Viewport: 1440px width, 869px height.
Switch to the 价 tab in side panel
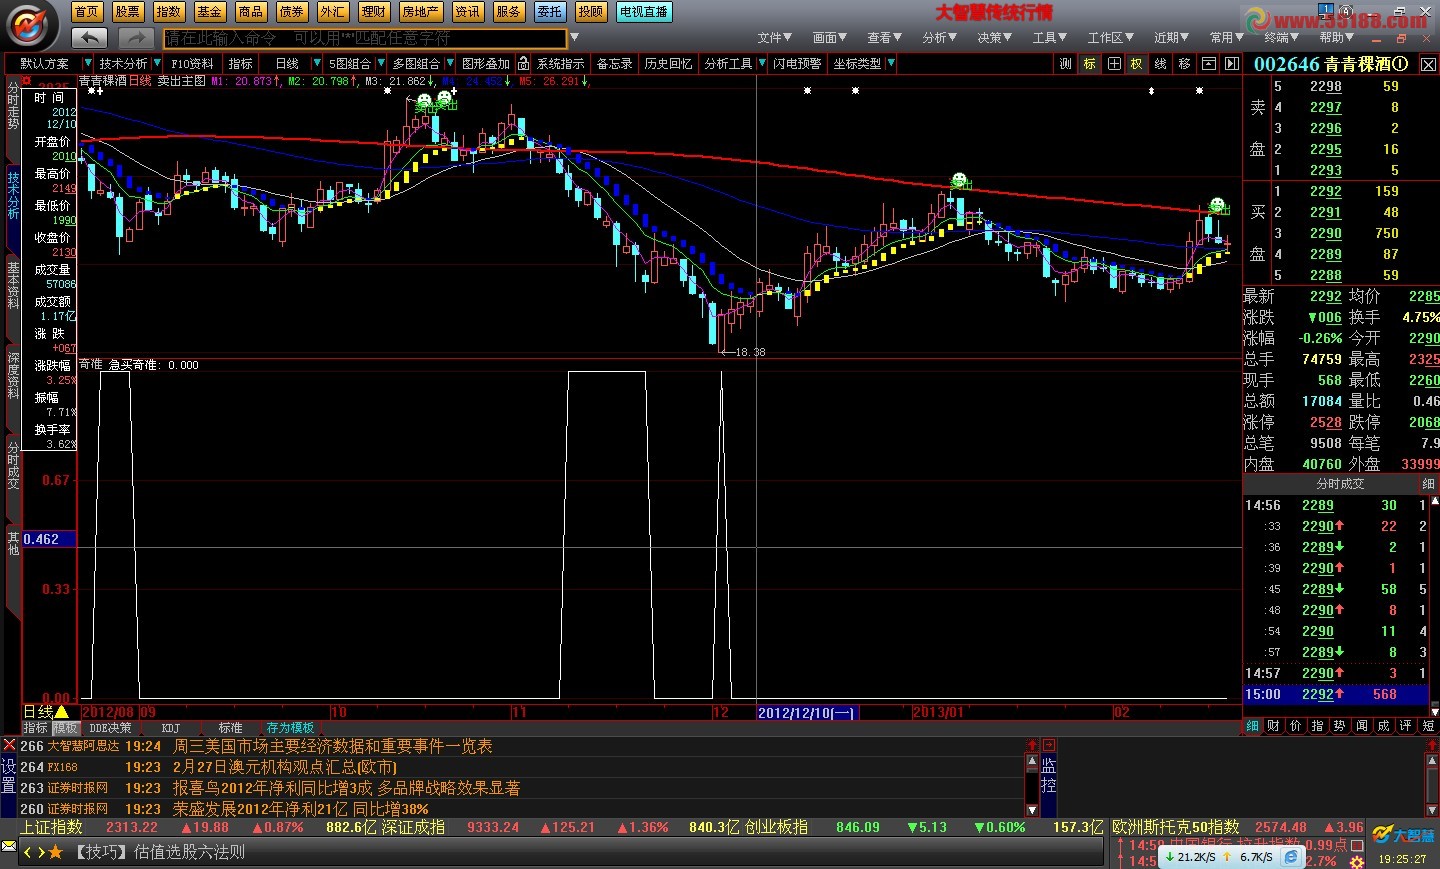(1296, 726)
